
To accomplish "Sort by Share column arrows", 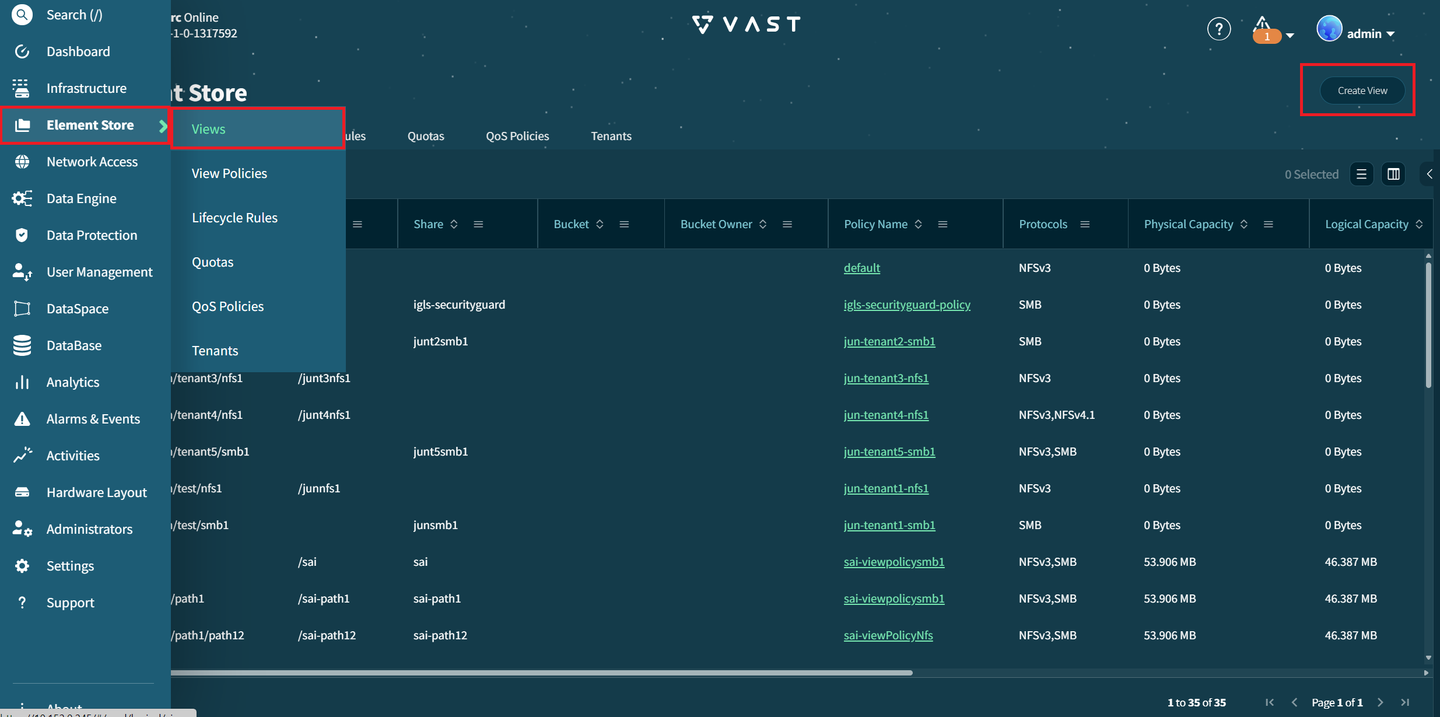I will tap(454, 224).
